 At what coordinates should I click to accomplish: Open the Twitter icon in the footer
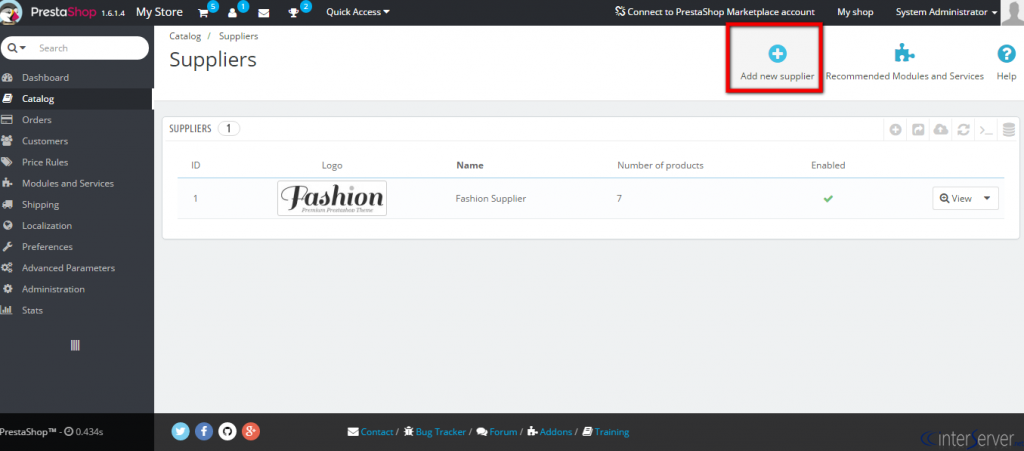[x=181, y=431]
